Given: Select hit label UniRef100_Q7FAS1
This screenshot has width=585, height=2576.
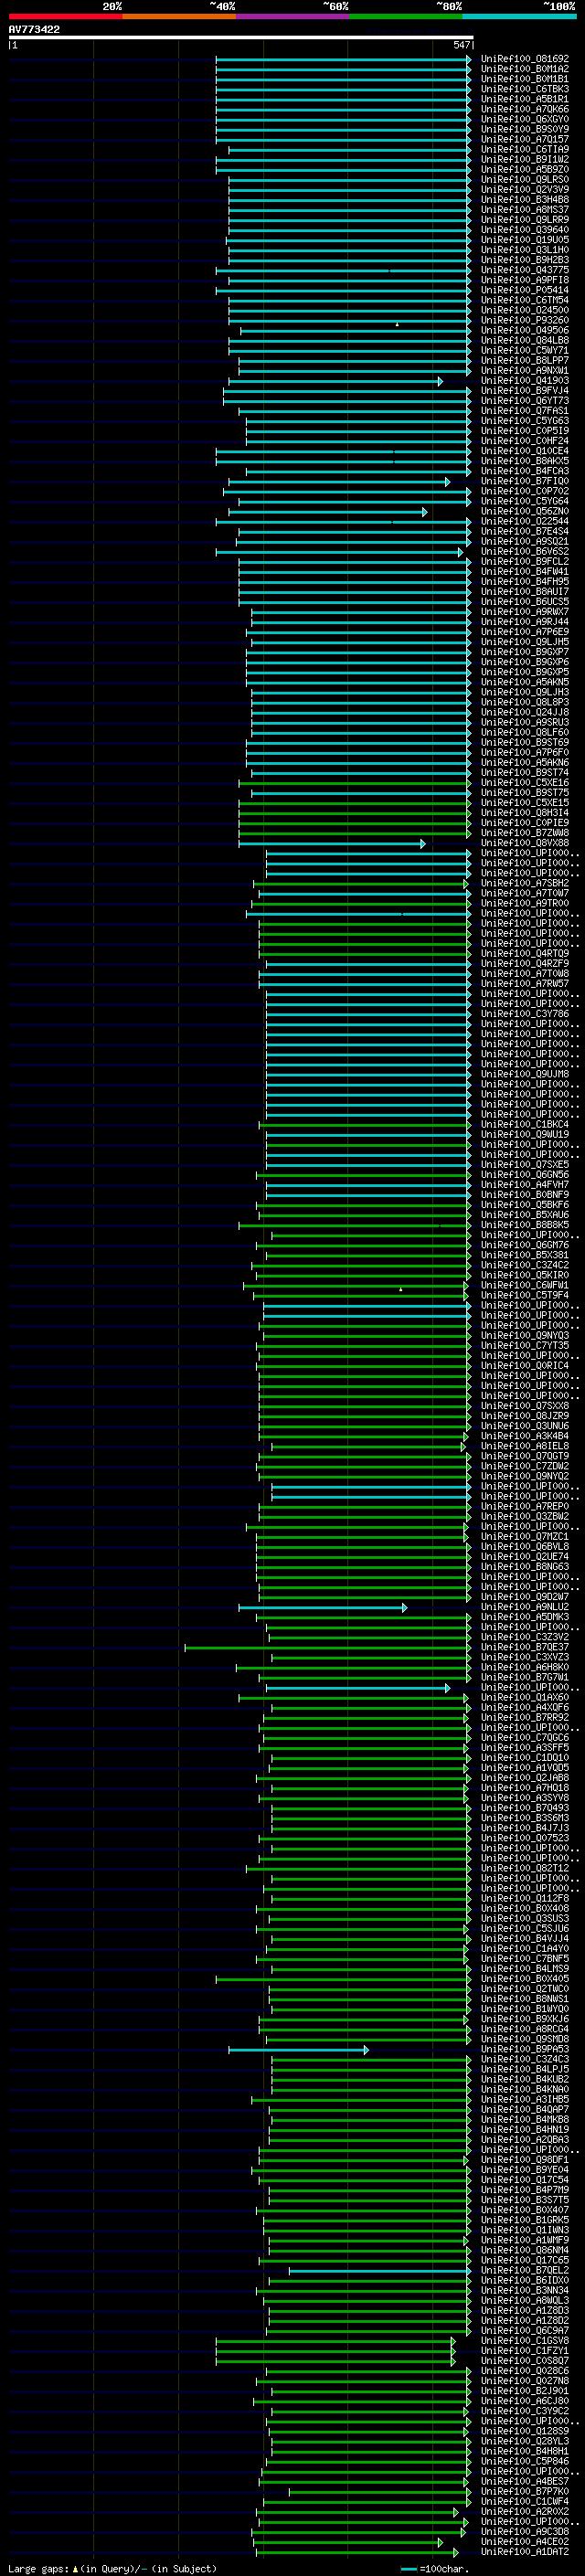Looking at the screenshot, I should [525, 411].
